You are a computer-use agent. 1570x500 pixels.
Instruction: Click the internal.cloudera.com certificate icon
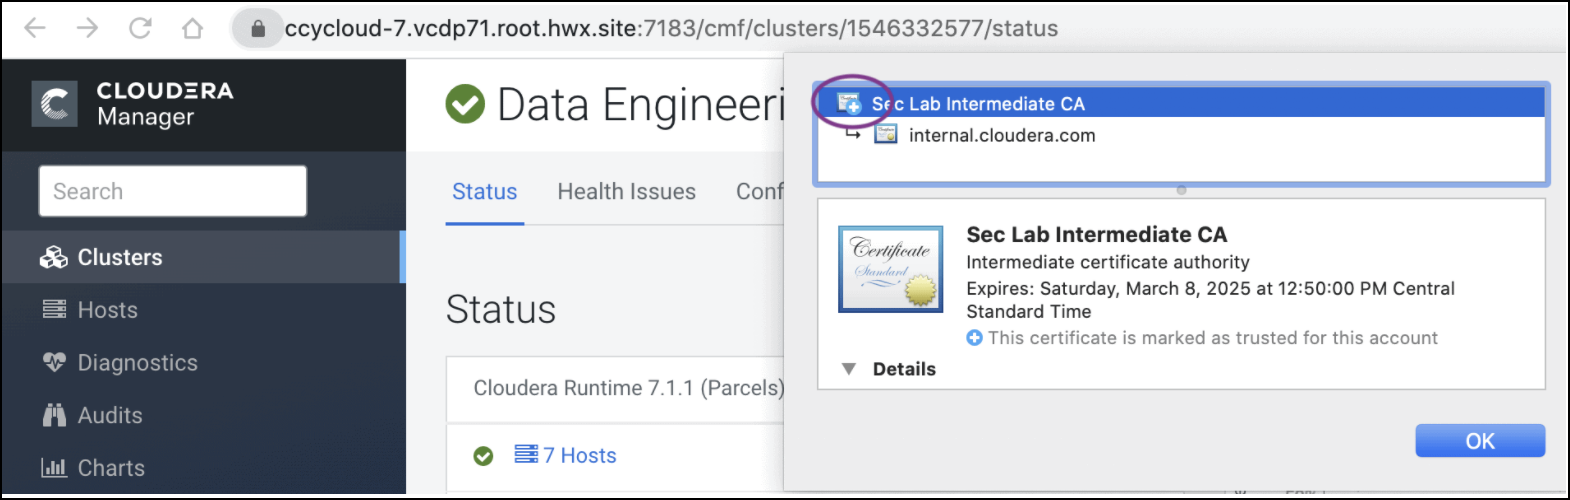[886, 135]
